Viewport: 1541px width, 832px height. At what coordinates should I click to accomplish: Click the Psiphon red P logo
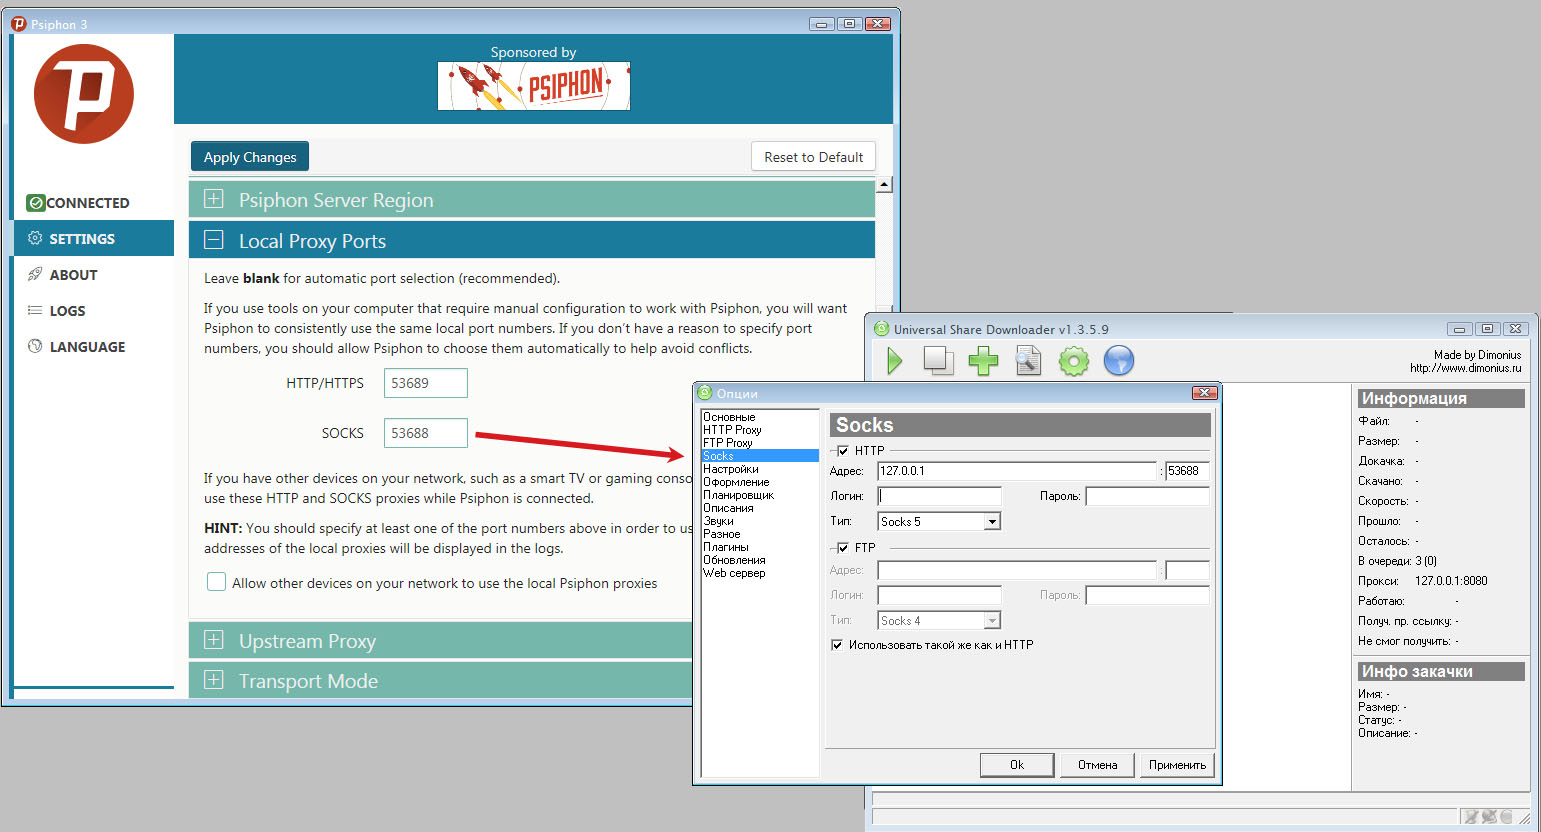point(84,94)
